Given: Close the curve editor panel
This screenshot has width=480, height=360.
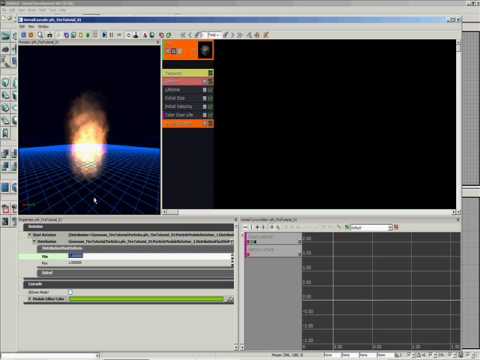Looking at the screenshot, I should pyautogui.click(x=458, y=220).
